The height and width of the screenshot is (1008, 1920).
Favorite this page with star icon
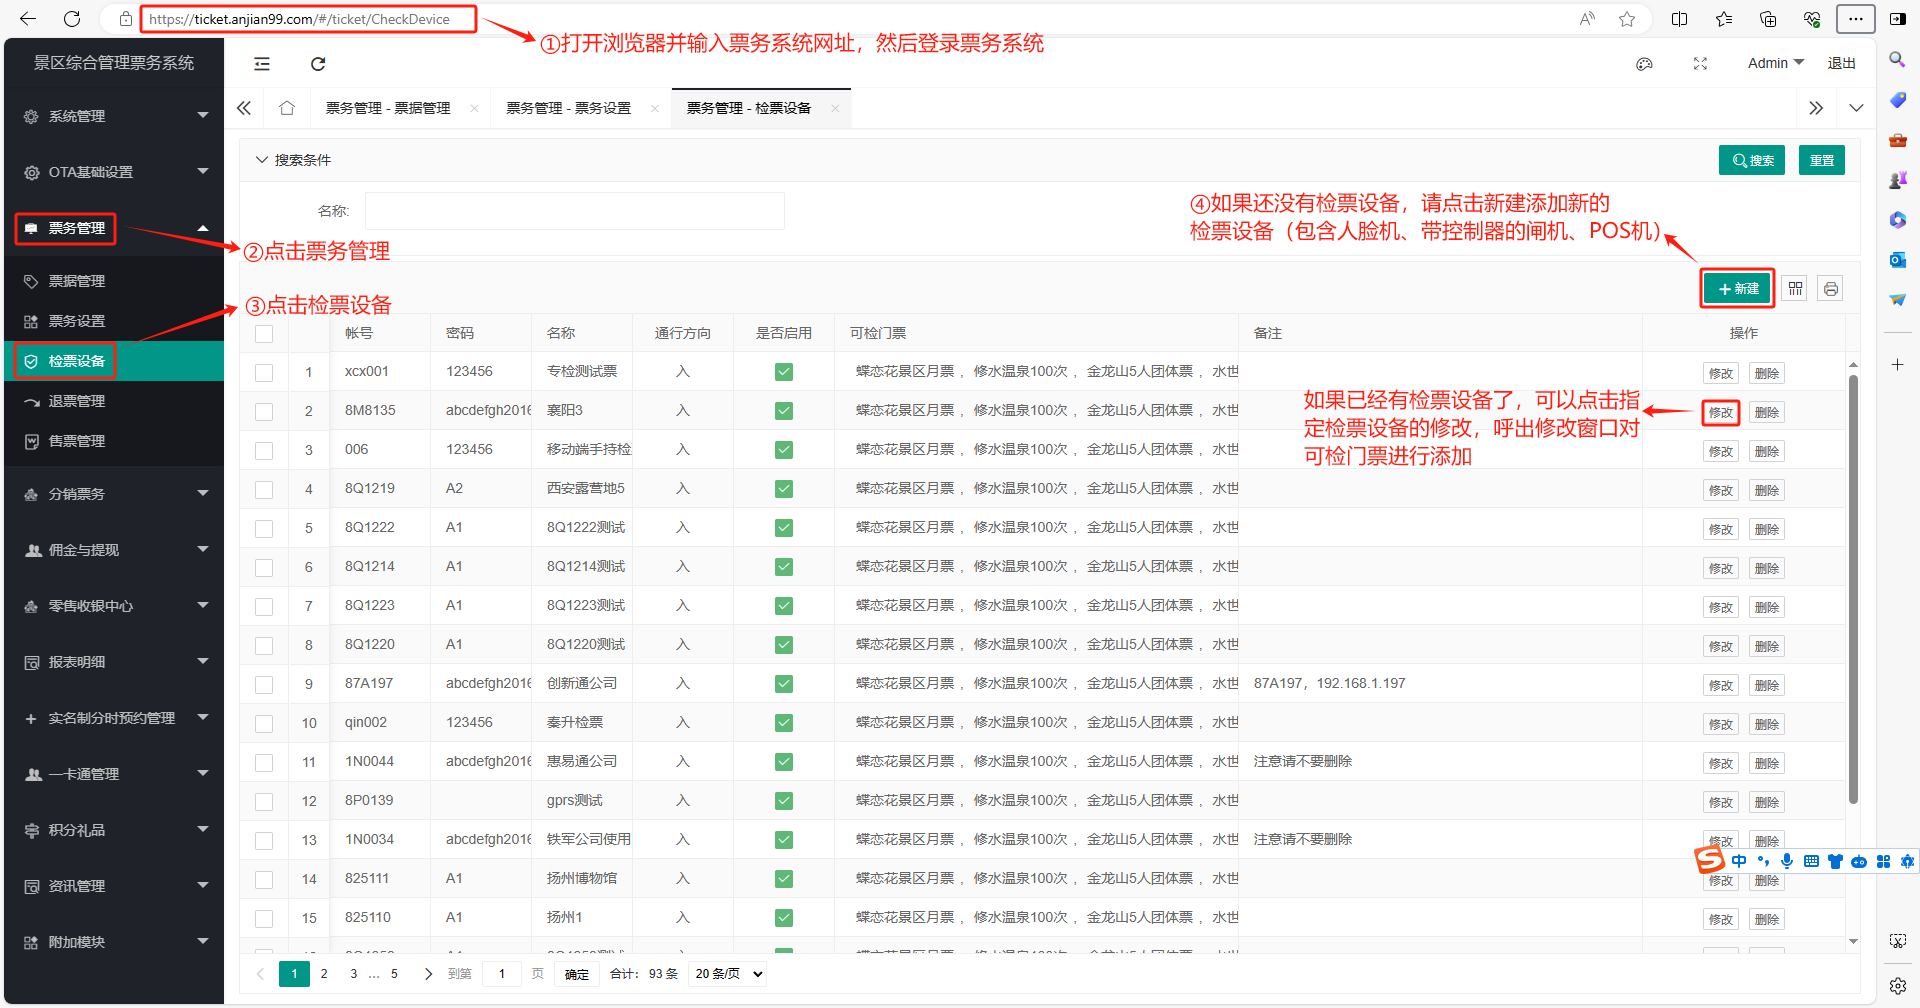click(1627, 19)
